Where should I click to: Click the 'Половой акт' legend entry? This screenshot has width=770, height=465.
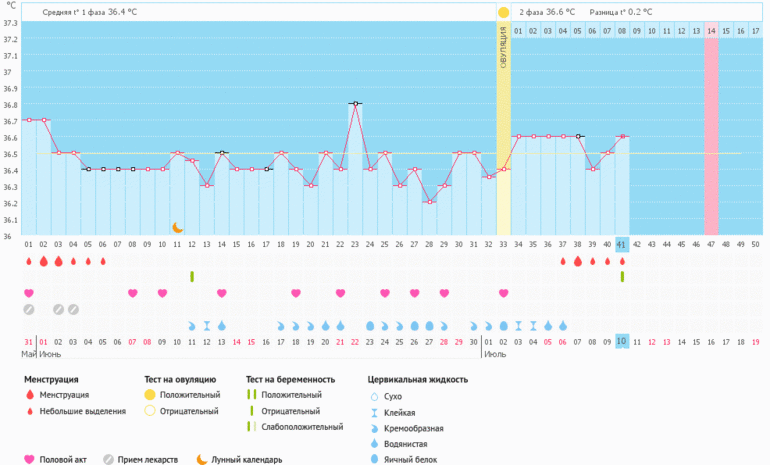point(58,460)
